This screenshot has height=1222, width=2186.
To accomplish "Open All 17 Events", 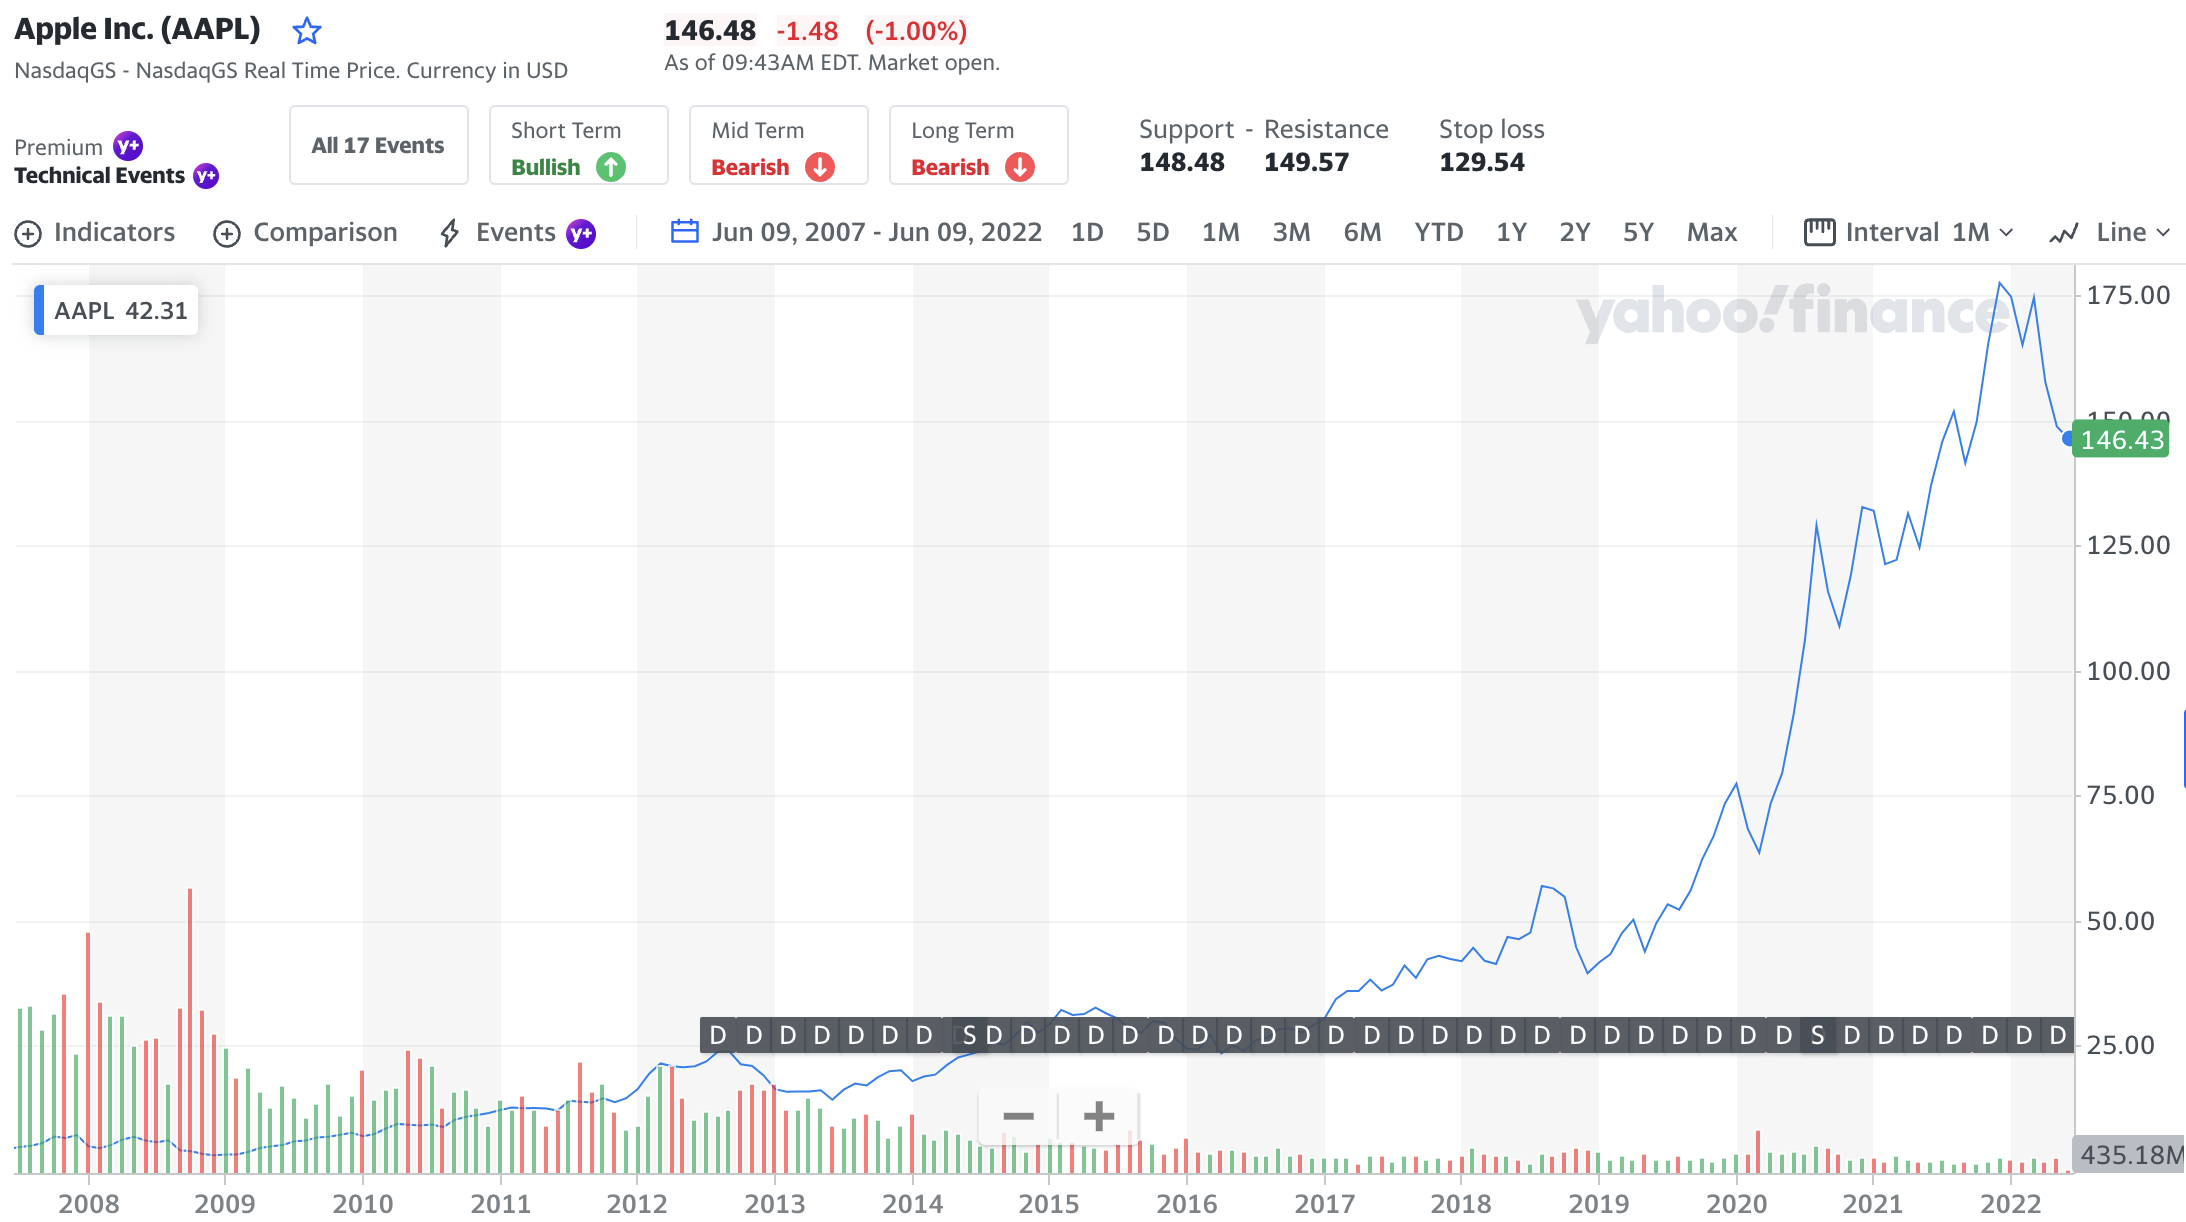I will click(x=378, y=145).
